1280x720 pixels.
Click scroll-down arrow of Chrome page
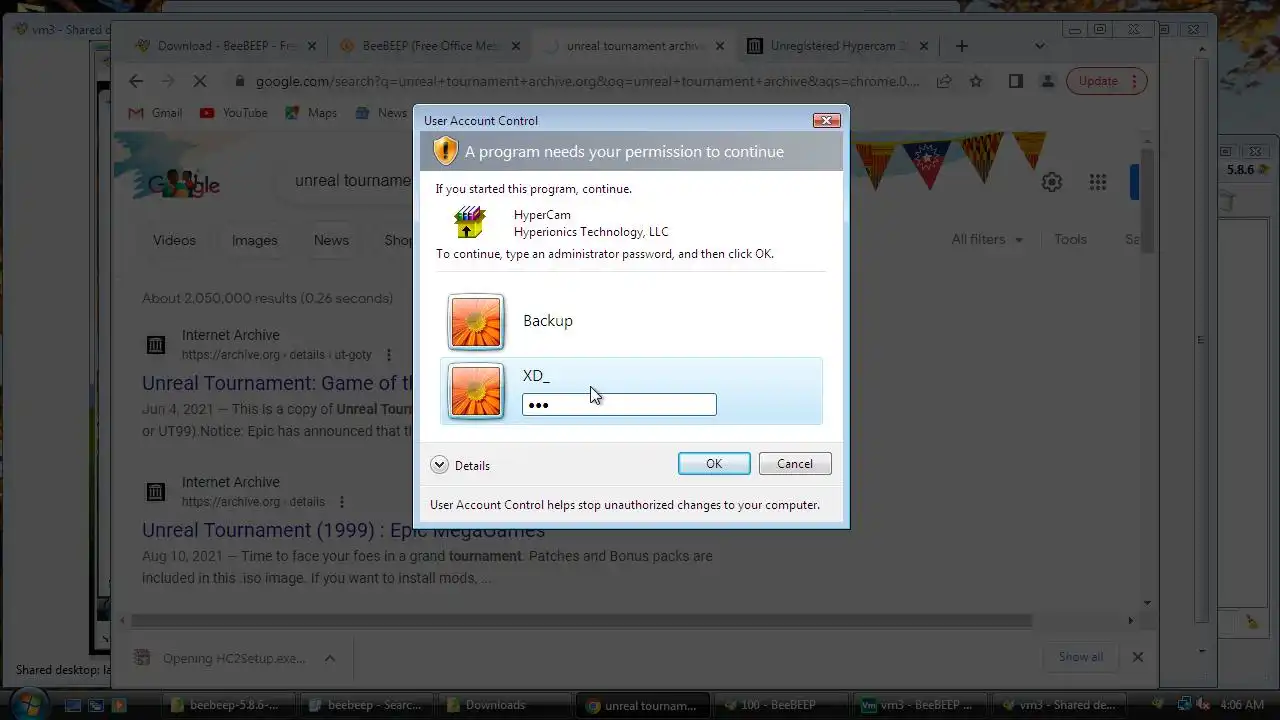(x=1147, y=603)
